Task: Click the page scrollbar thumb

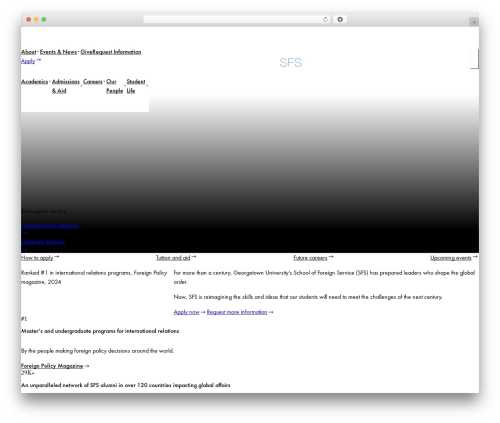Action: (x=475, y=59)
